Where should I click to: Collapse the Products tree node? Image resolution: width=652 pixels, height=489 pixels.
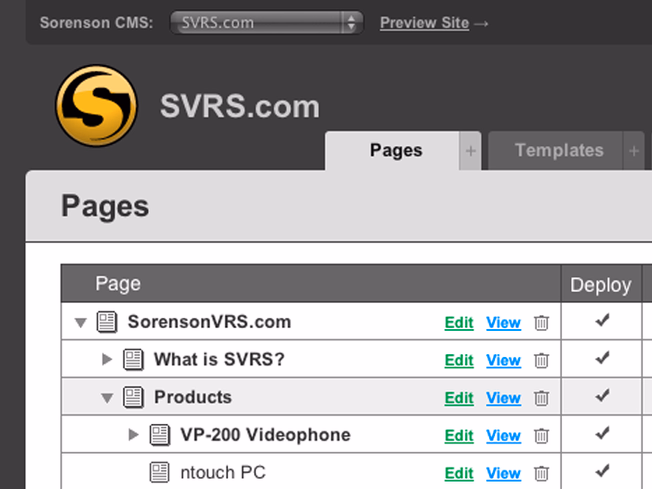[107, 398]
